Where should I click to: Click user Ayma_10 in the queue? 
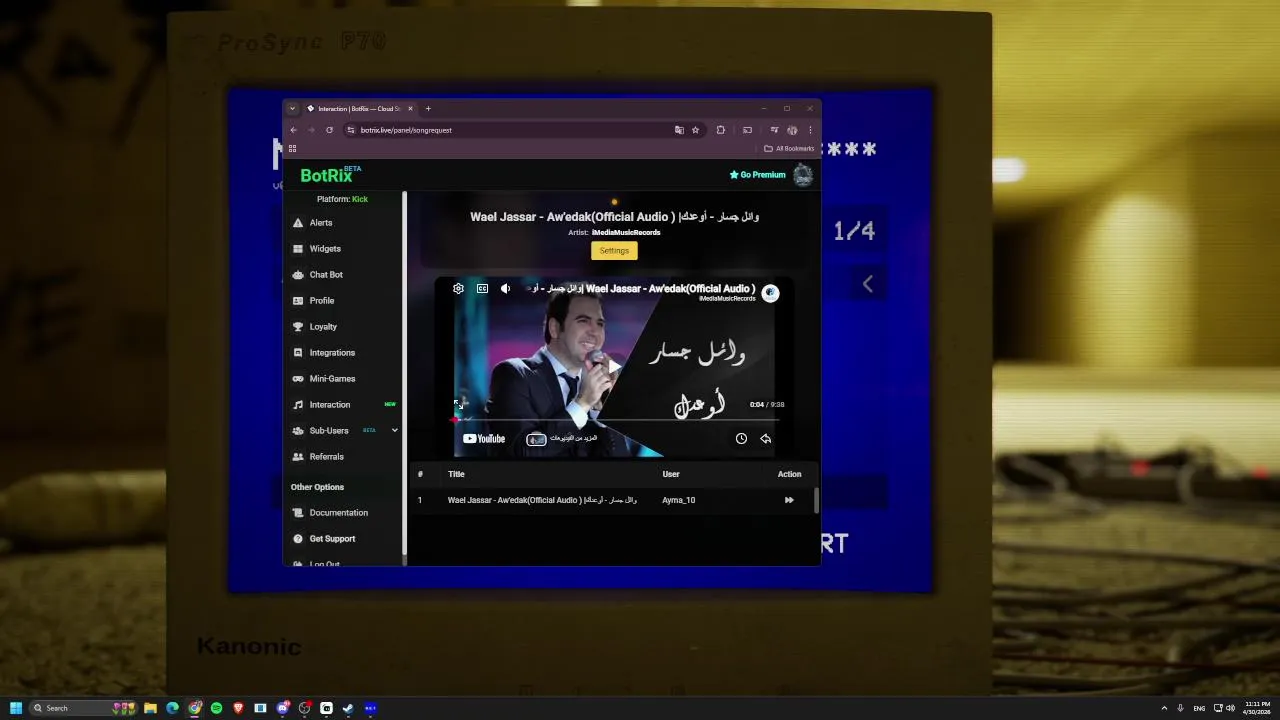tap(678, 500)
